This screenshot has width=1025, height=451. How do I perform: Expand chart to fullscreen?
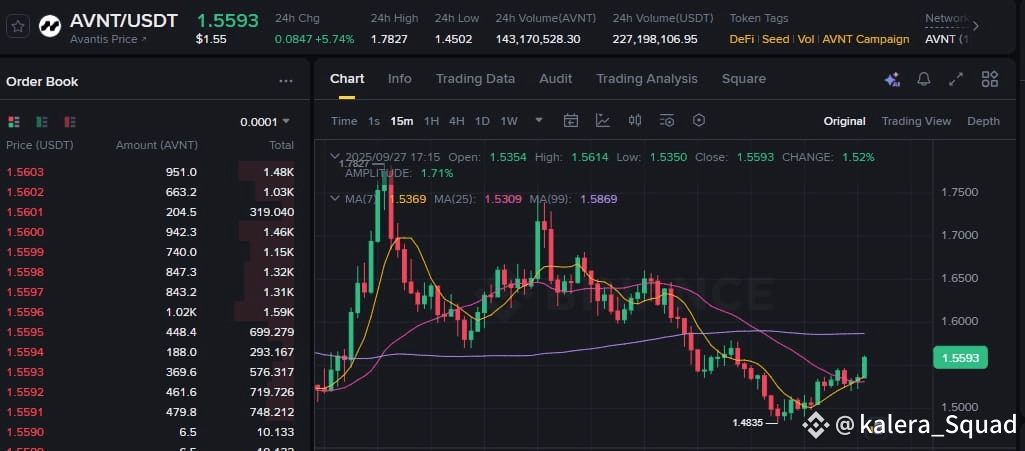coord(956,79)
